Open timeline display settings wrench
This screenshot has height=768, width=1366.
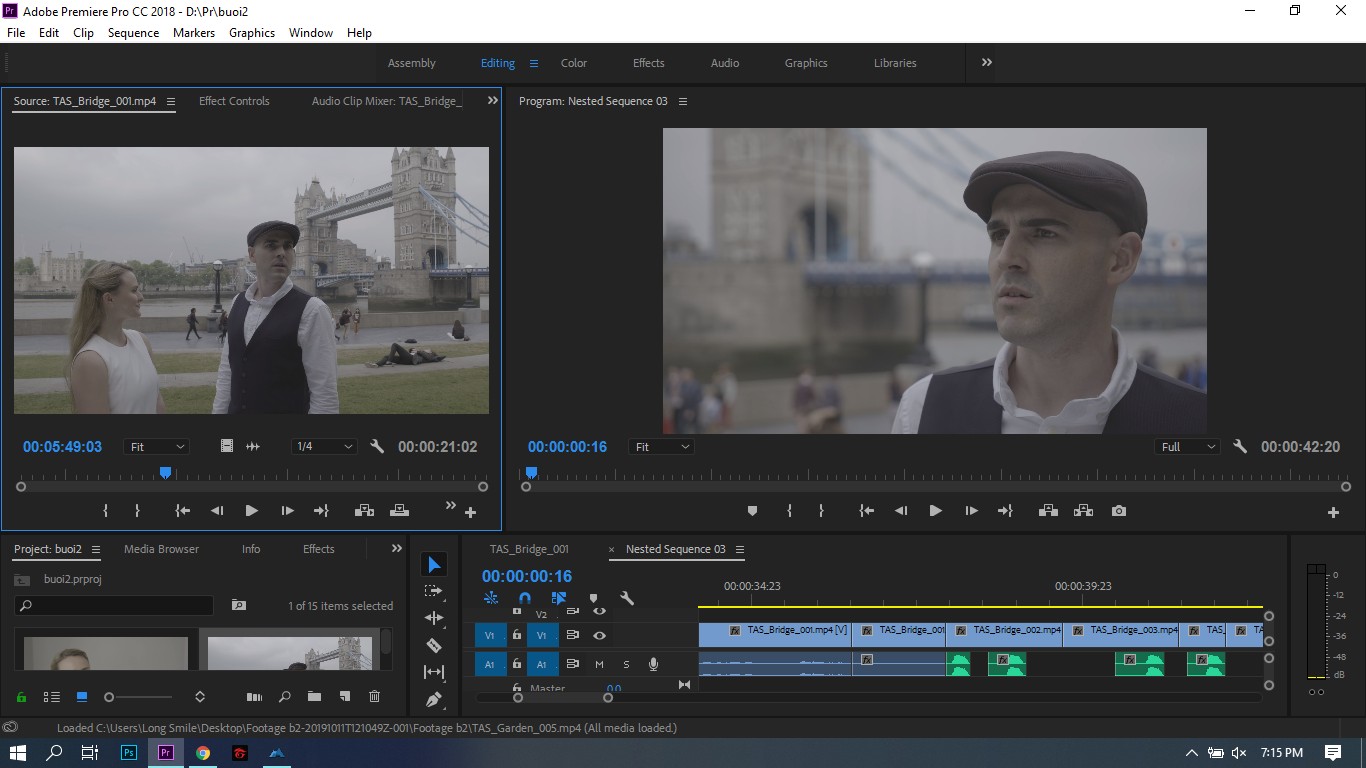pyautogui.click(x=627, y=598)
